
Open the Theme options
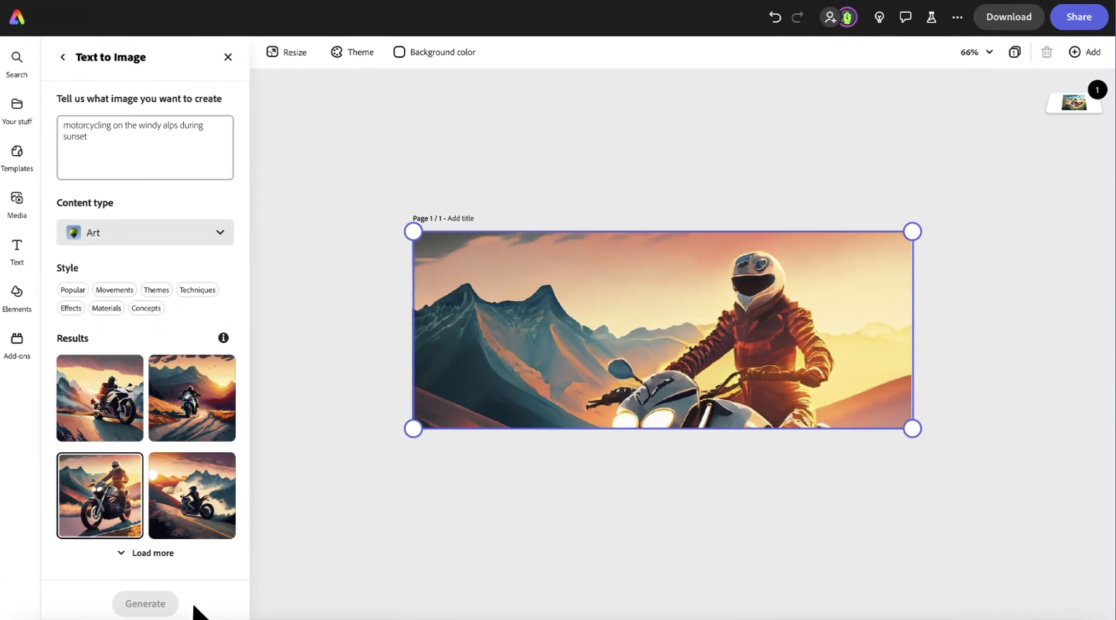(352, 52)
